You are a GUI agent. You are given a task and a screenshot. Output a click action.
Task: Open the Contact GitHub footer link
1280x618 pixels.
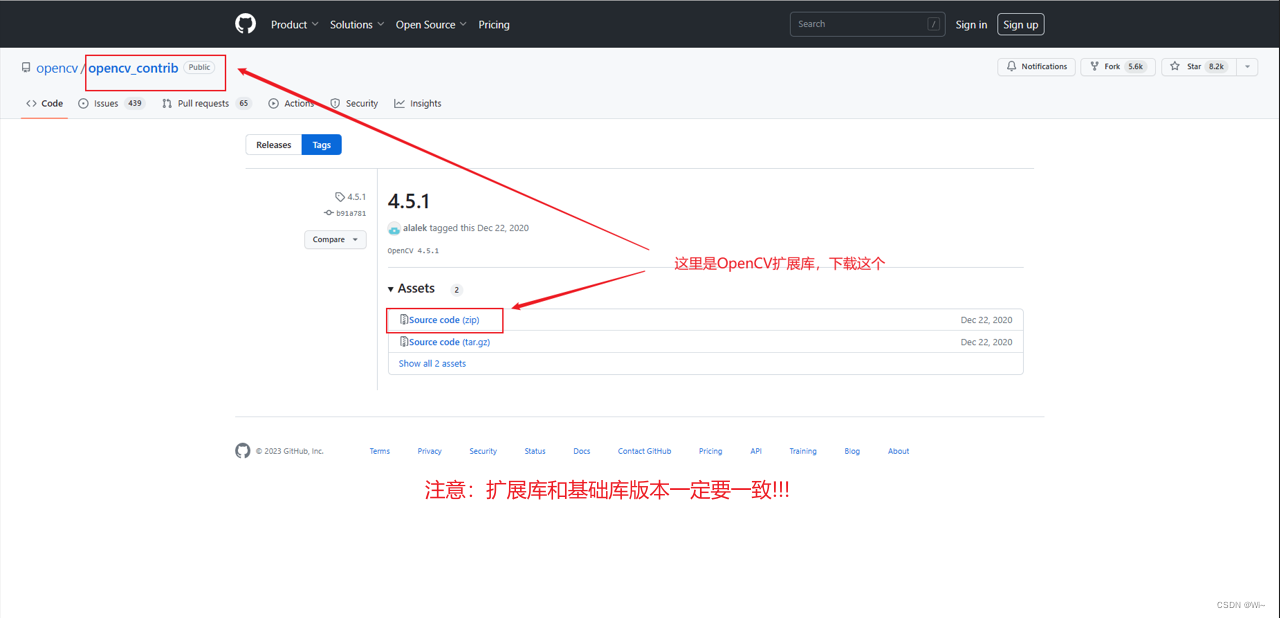coord(645,451)
